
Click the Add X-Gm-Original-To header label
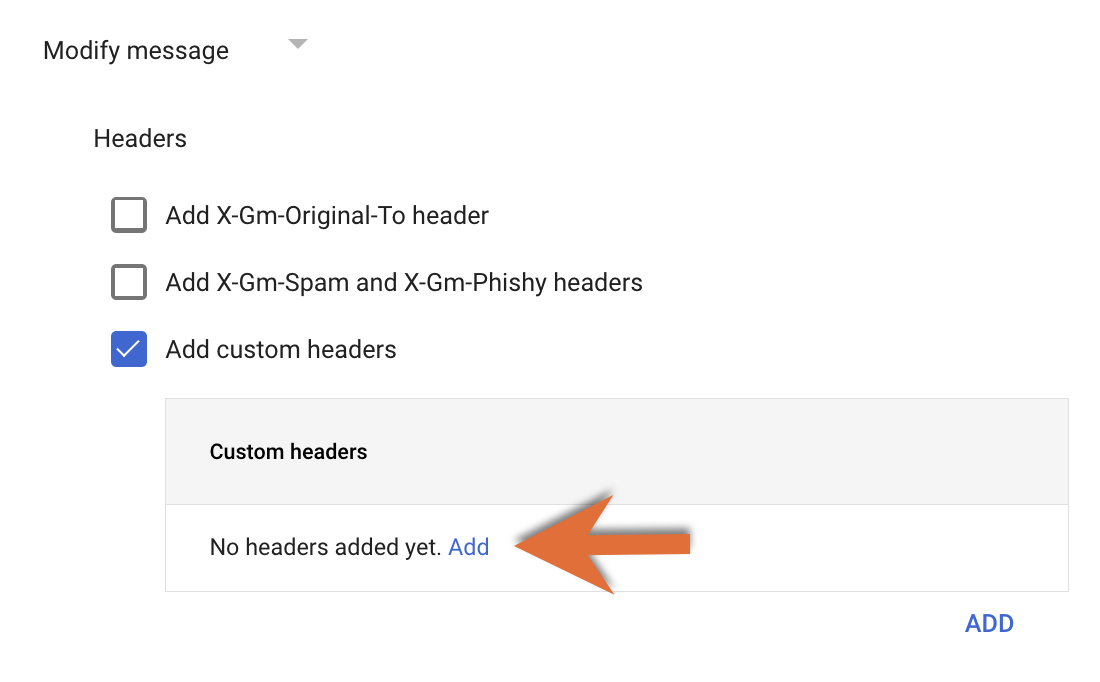[327, 215]
